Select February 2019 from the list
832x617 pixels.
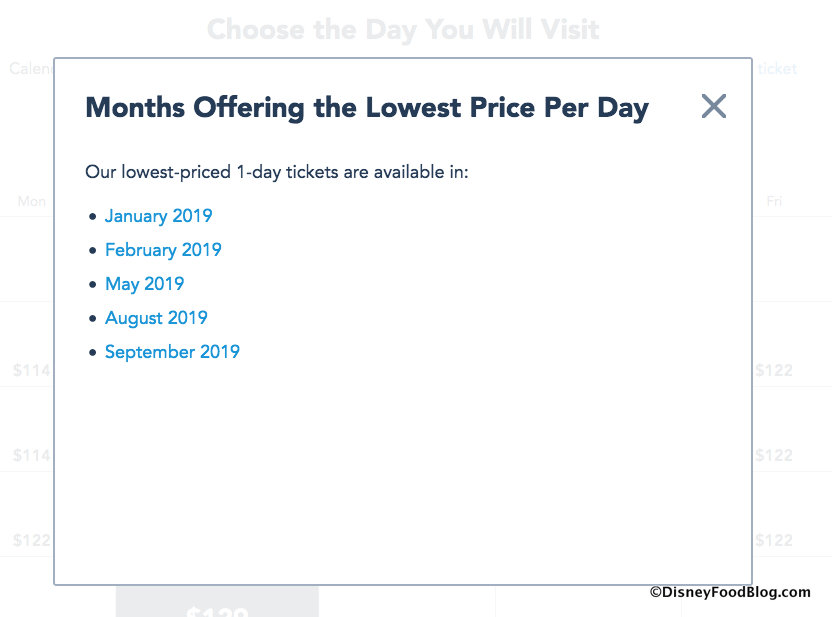(x=163, y=250)
